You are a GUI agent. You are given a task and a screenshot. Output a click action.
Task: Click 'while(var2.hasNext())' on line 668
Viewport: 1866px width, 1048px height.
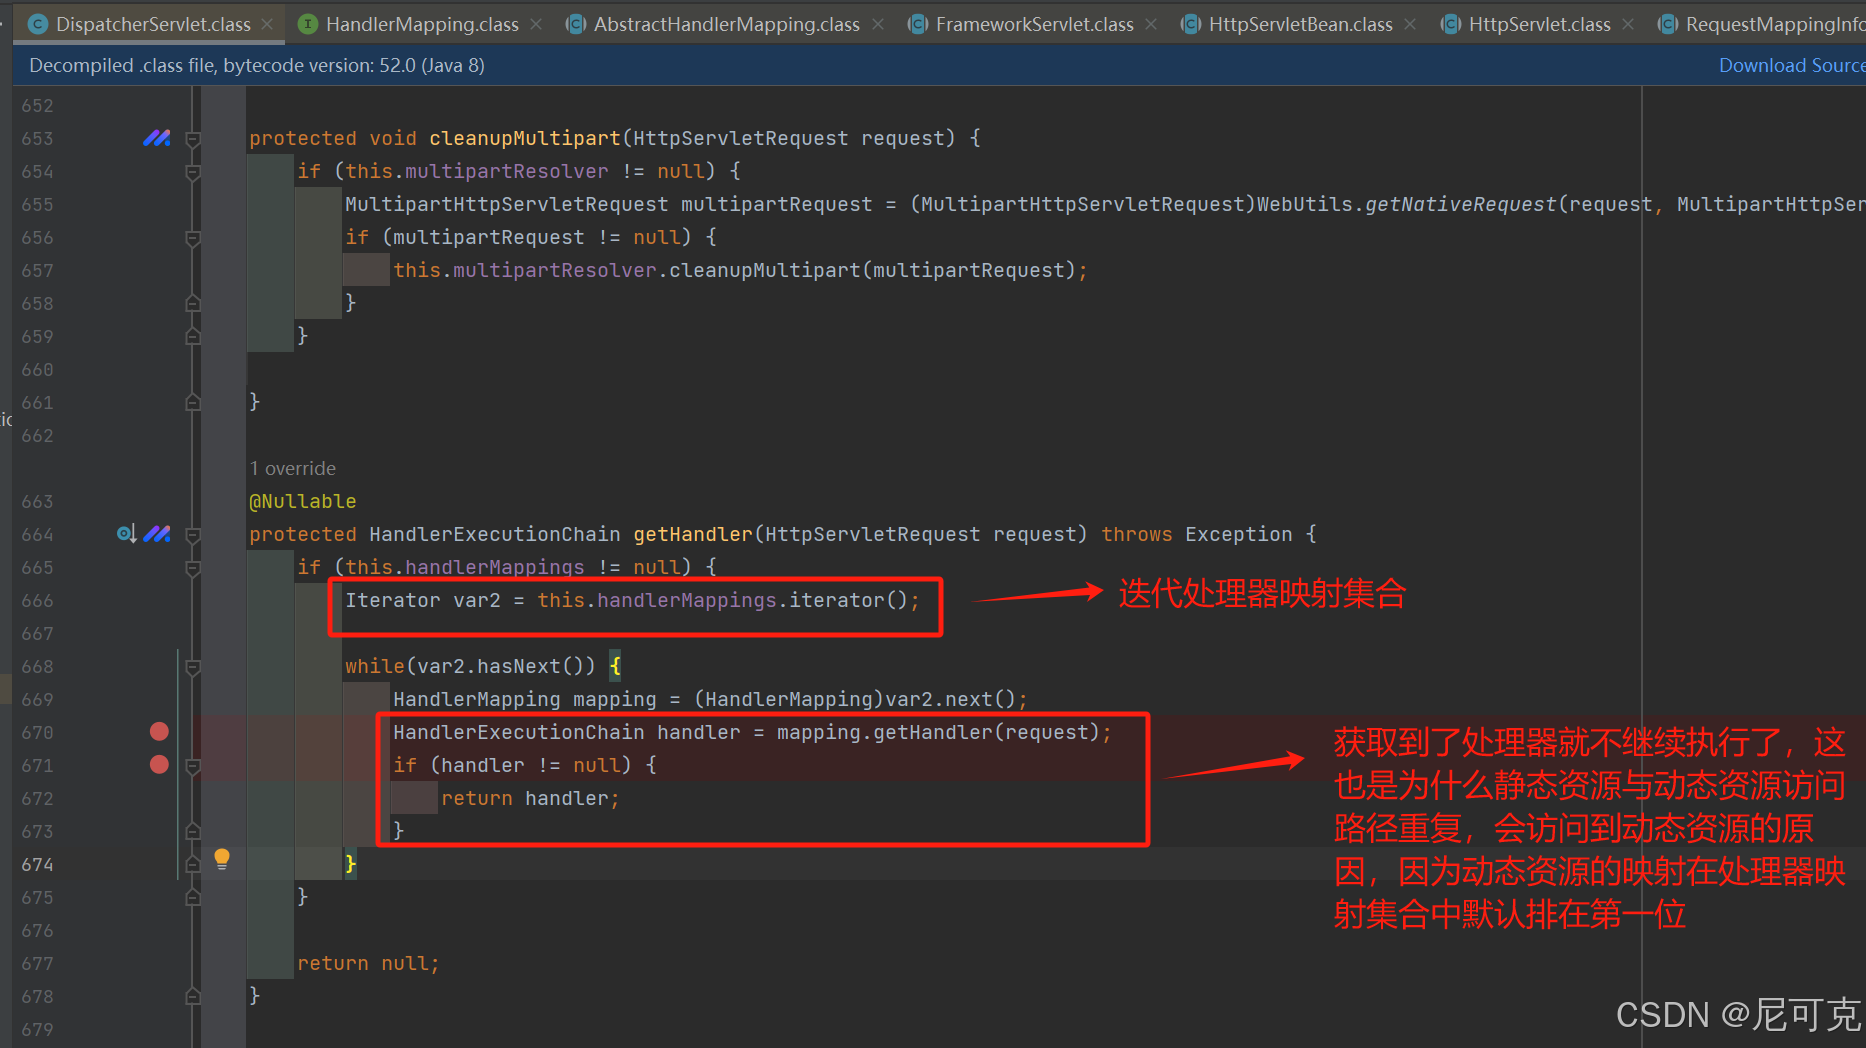[x=470, y=666]
